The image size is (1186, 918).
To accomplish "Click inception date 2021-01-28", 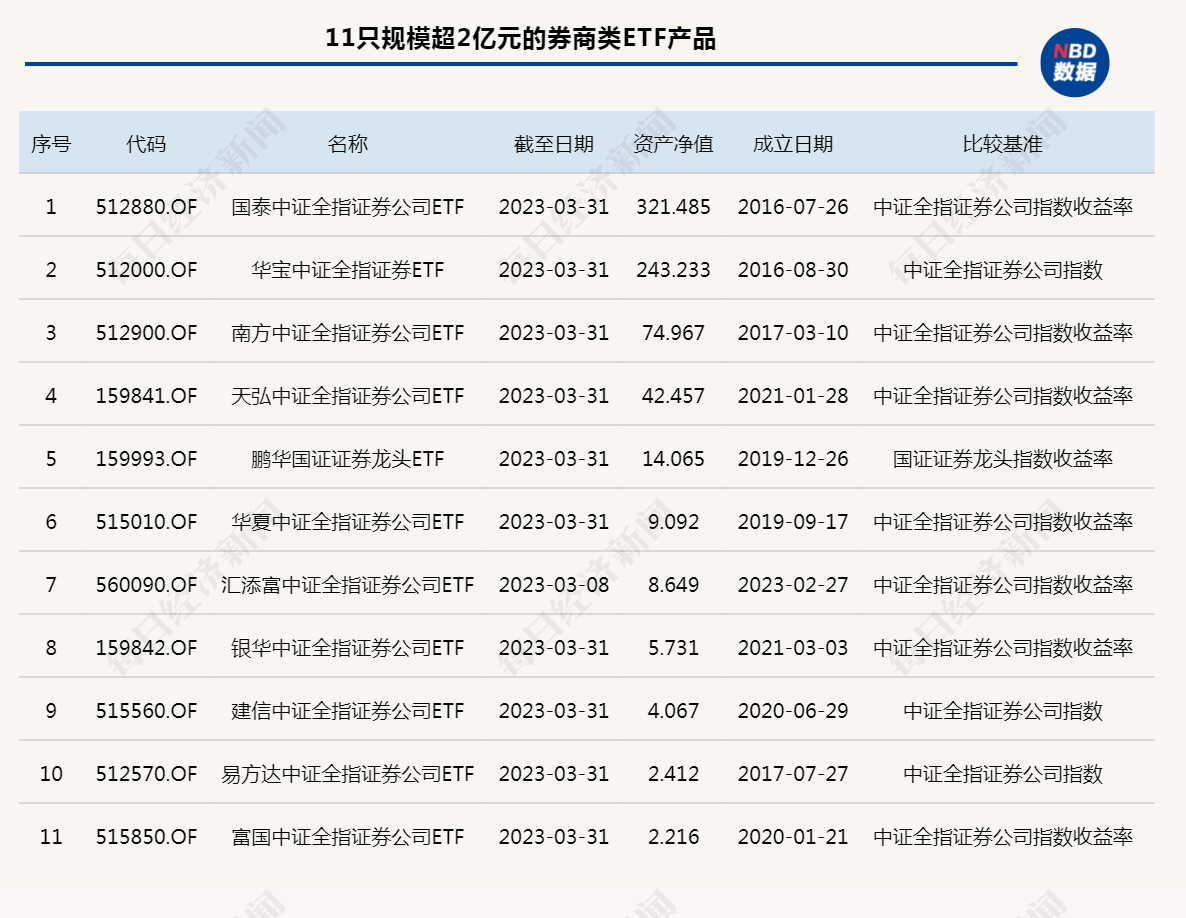I will coord(793,395).
